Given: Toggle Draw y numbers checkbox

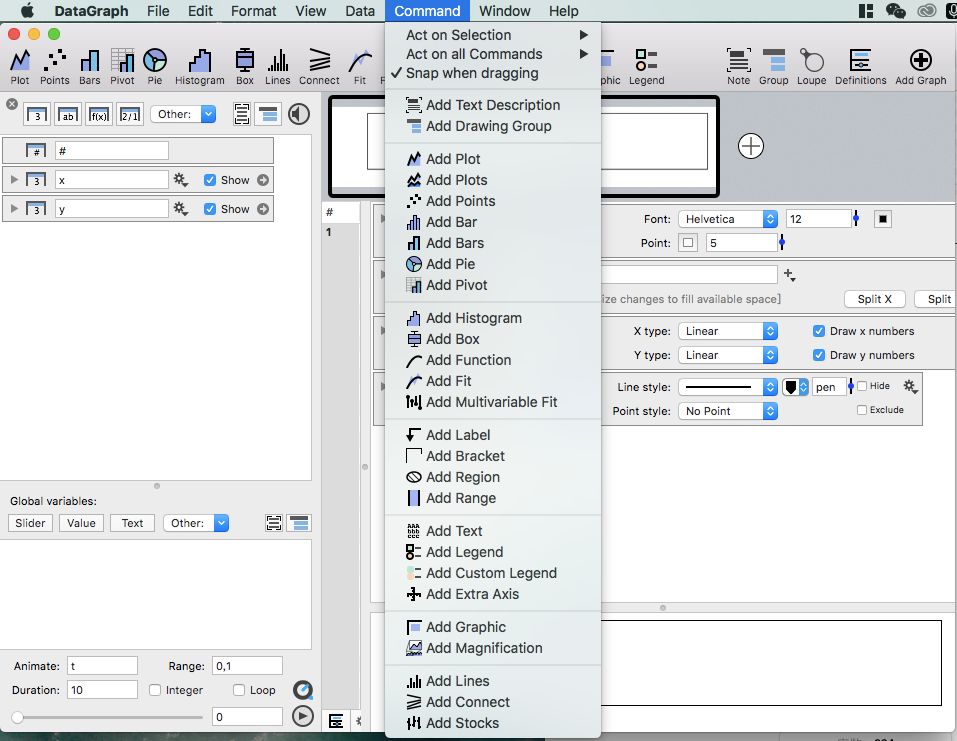Looking at the screenshot, I should (819, 355).
